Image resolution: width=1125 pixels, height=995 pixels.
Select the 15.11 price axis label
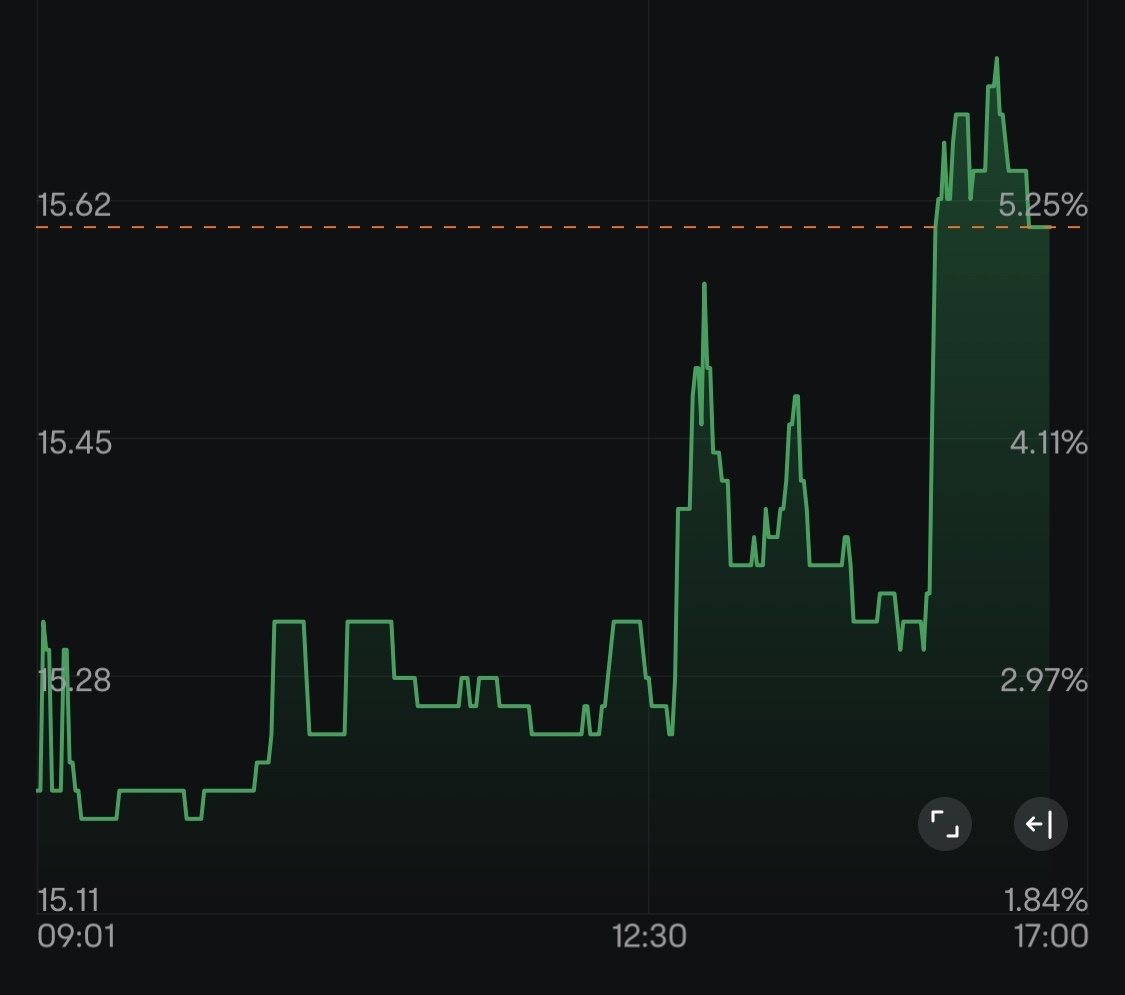coord(68,900)
